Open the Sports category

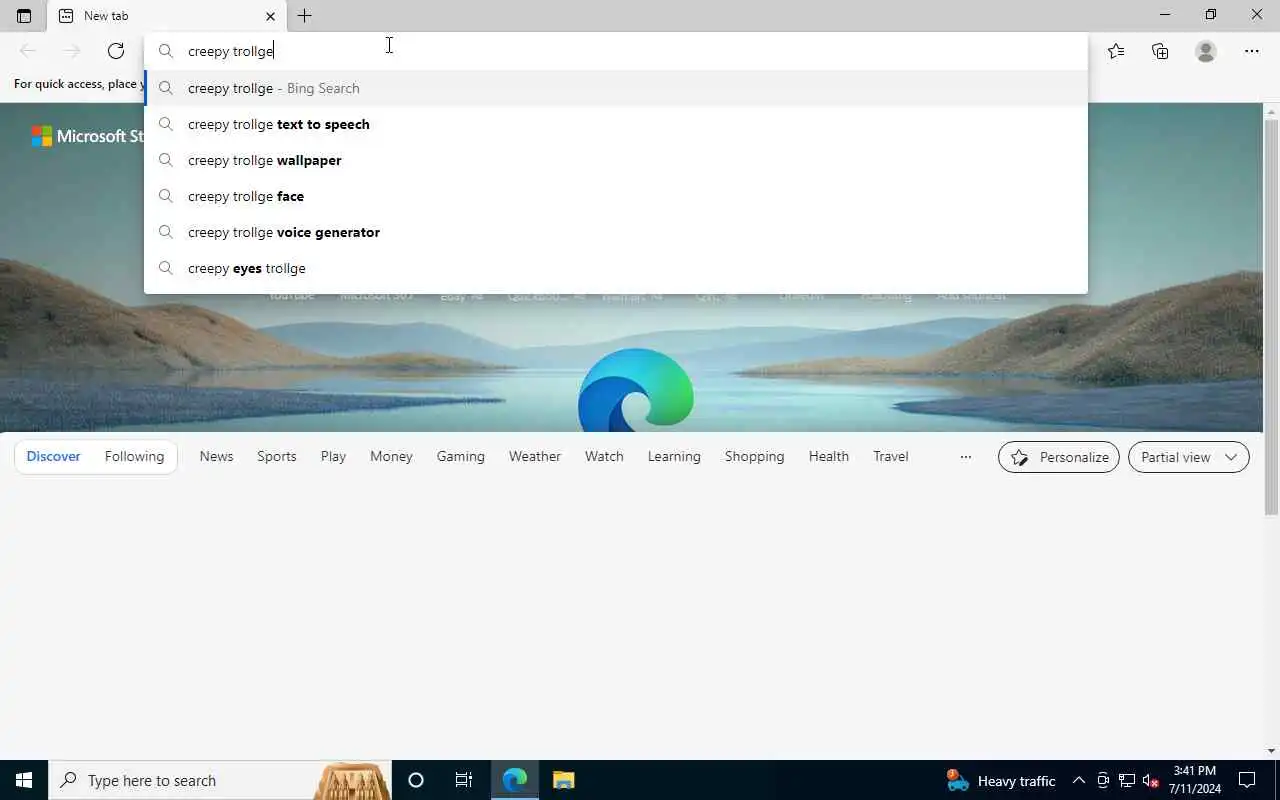pos(277,456)
